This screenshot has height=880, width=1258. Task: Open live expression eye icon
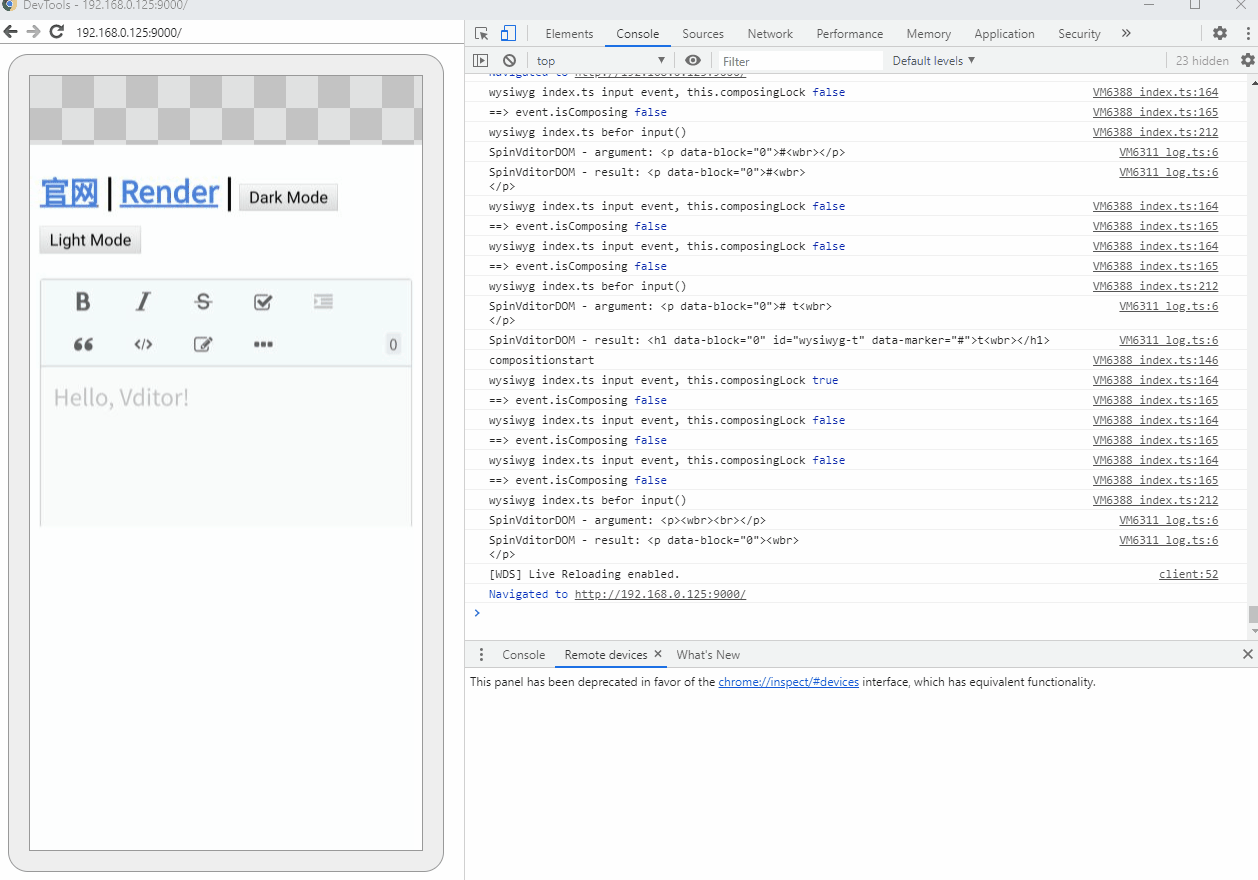693,61
